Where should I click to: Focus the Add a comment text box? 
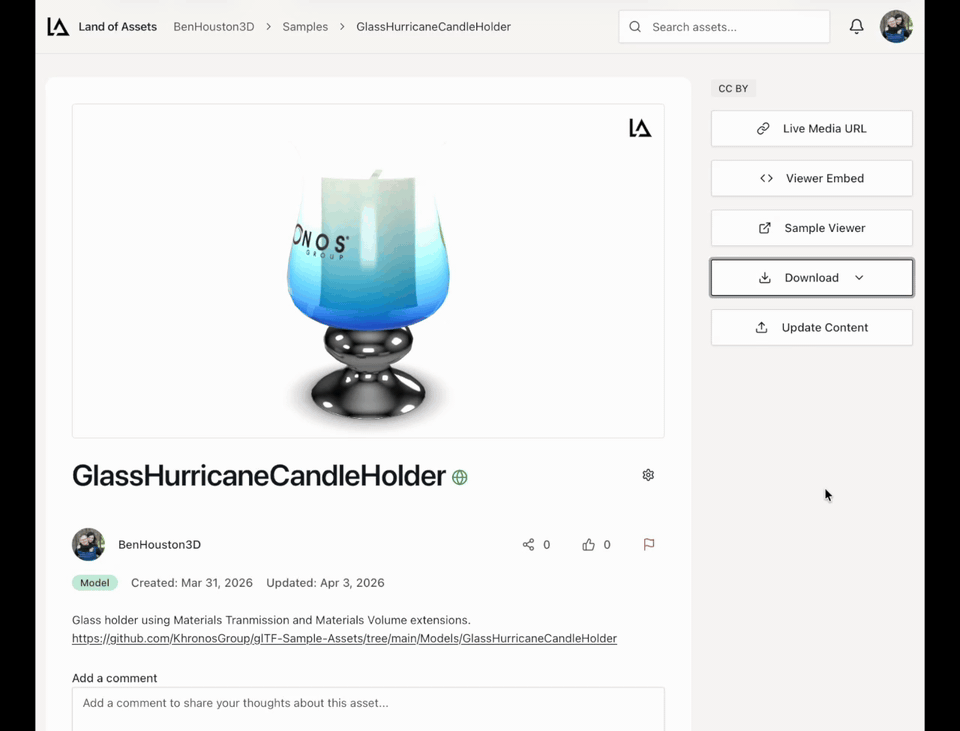[x=368, y=709]
